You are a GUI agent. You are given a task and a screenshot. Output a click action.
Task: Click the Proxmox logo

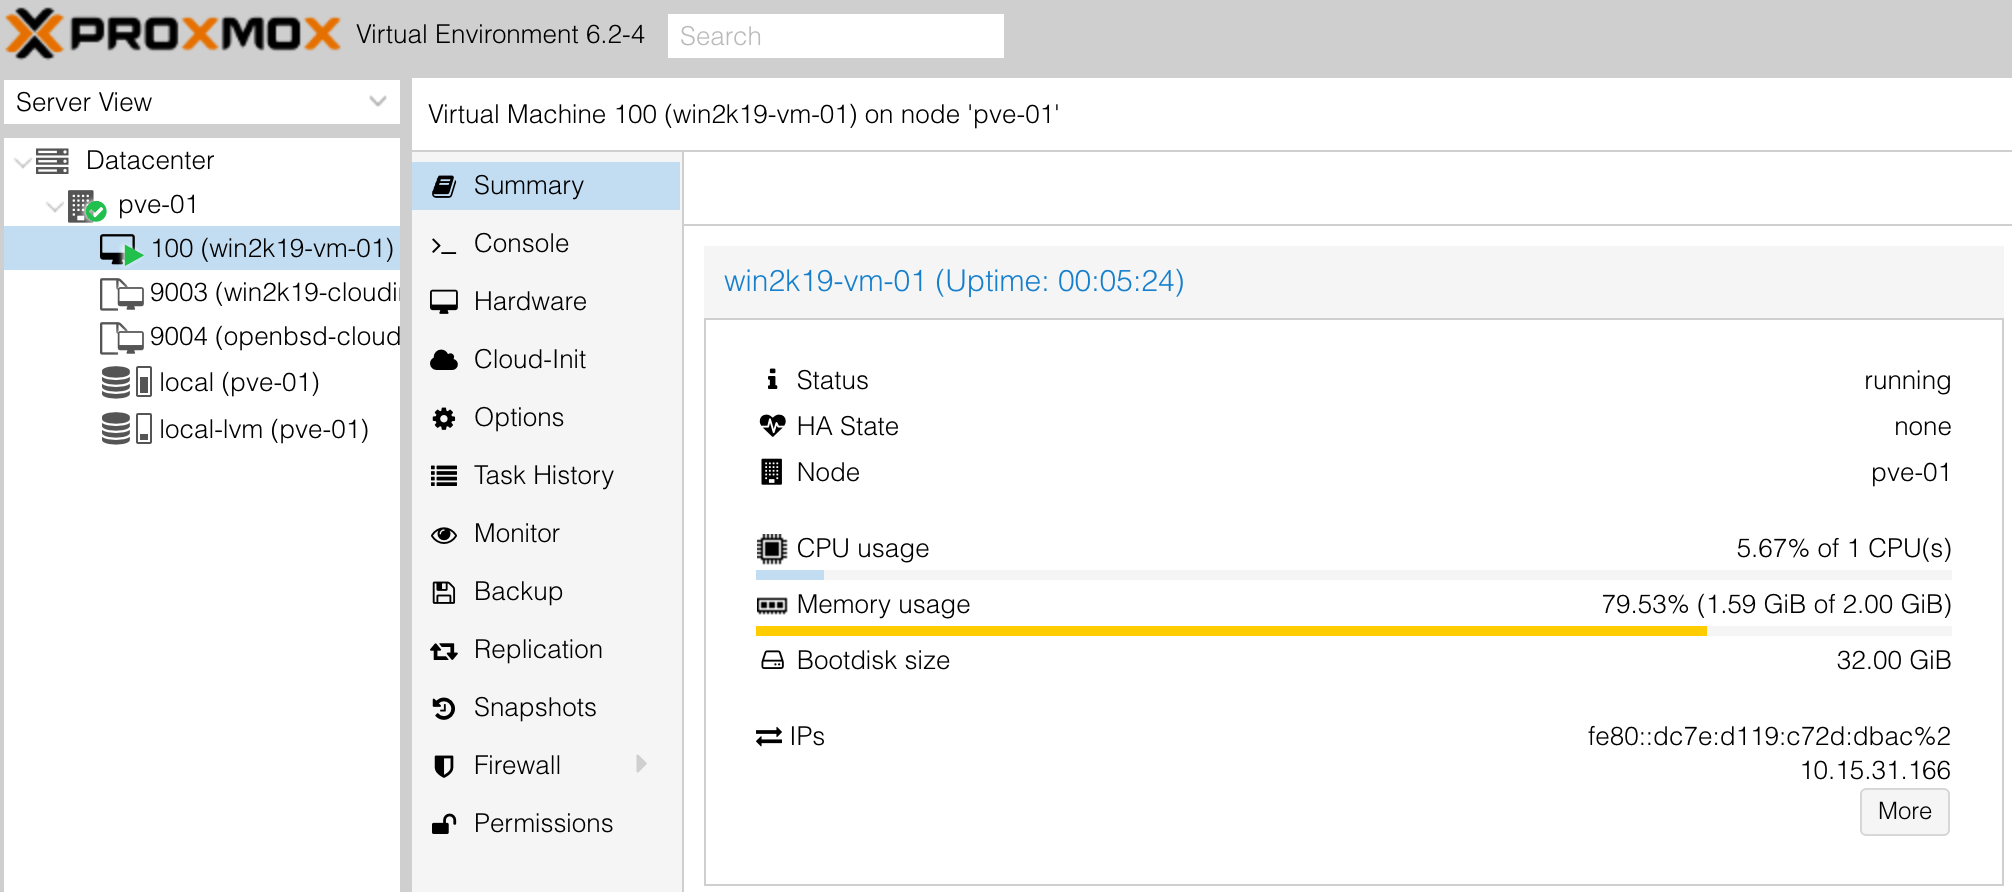click(x=173, y=34)
